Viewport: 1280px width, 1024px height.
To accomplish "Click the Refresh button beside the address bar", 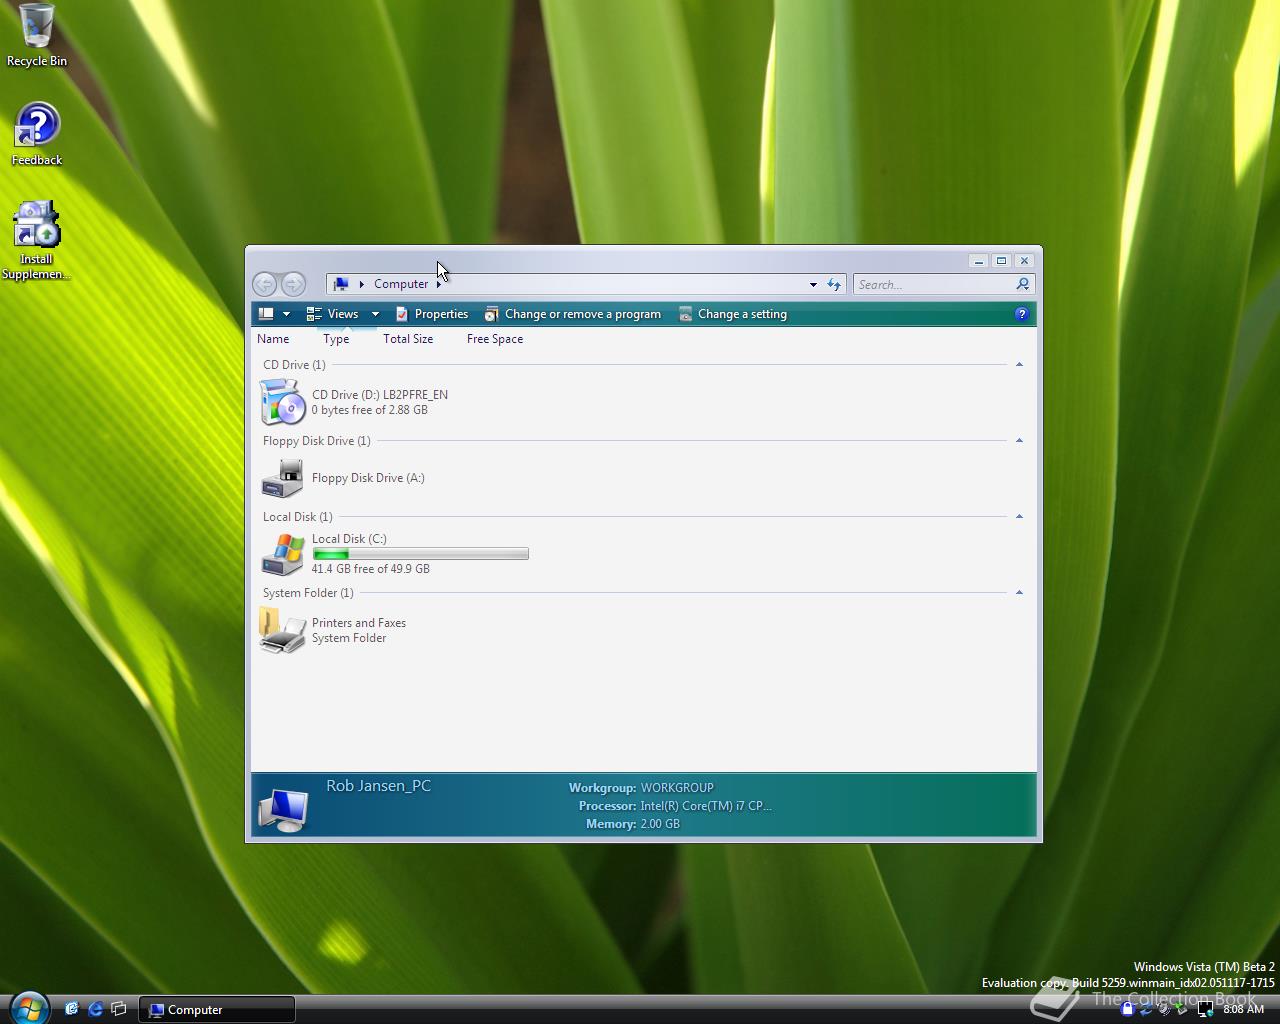I will (x=834, y=284).
